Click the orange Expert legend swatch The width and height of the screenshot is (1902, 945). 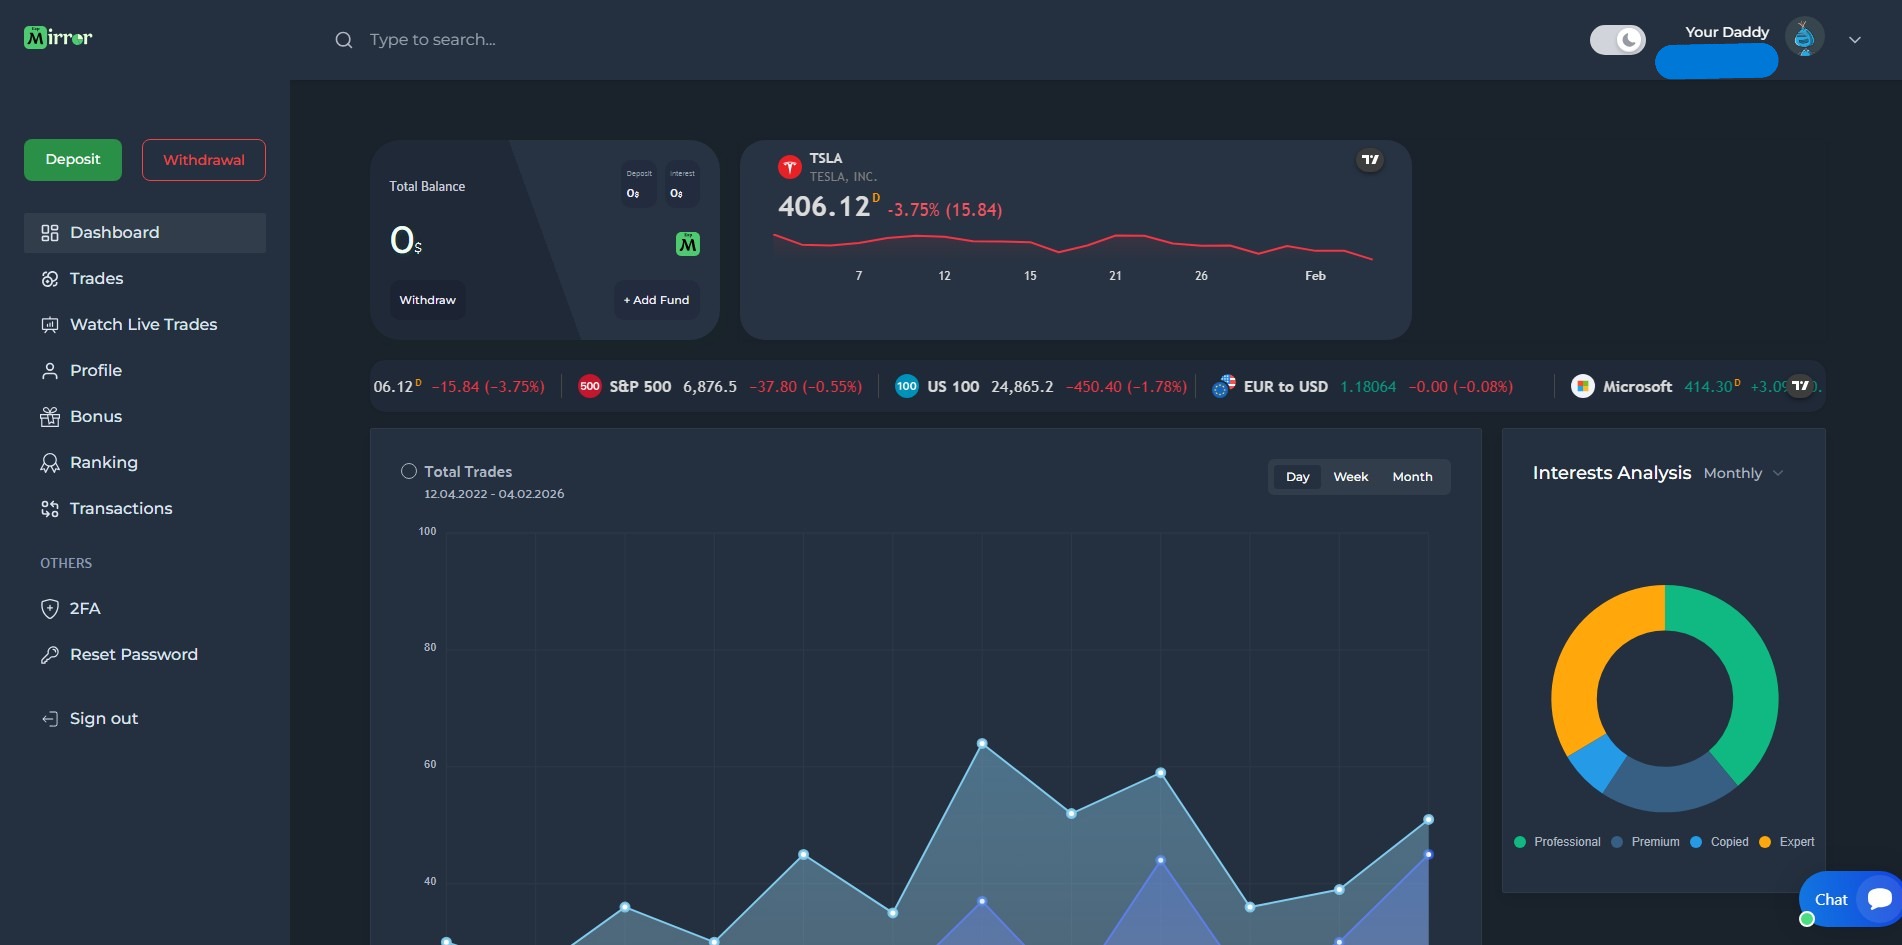[x=1765, y=842]
